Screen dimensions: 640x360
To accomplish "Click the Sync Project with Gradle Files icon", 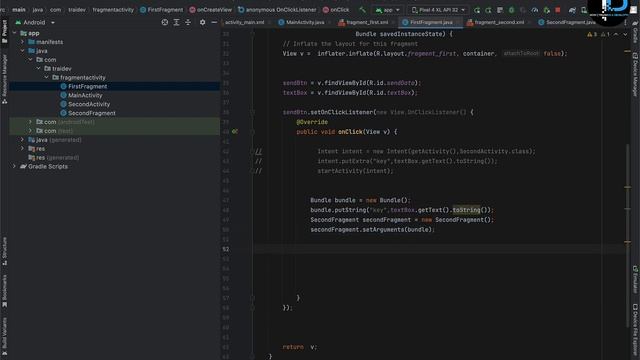I will coord(572,10).
